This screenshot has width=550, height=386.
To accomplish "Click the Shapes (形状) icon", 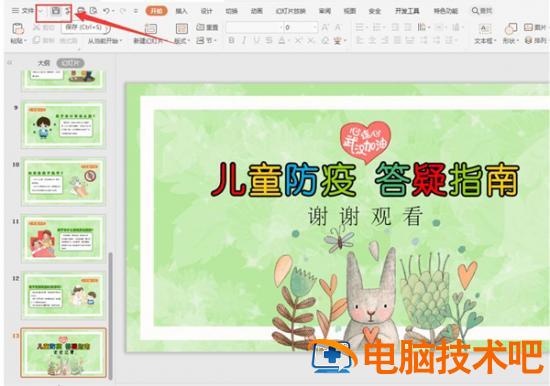I will [511, 29].
